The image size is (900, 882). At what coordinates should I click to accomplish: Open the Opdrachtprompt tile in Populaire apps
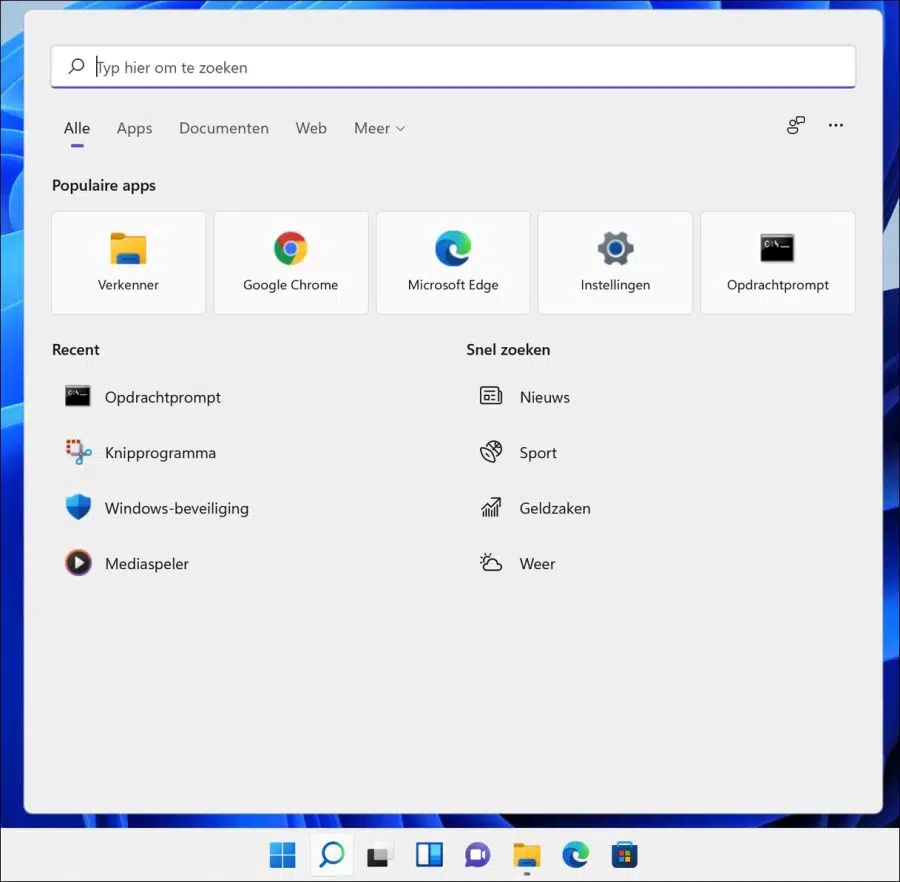pyautogui.click(x=778, y=263)
